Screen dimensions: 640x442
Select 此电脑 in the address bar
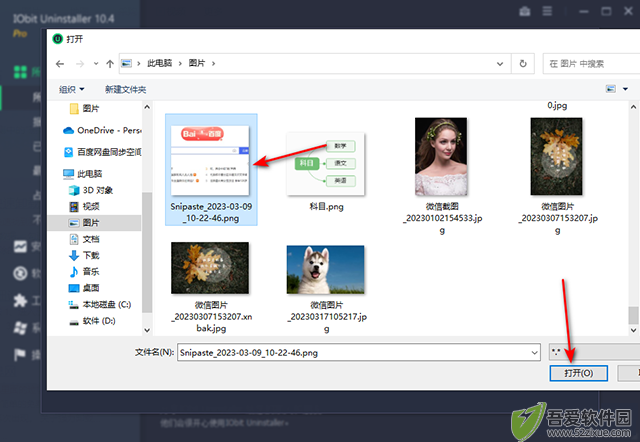160,63
